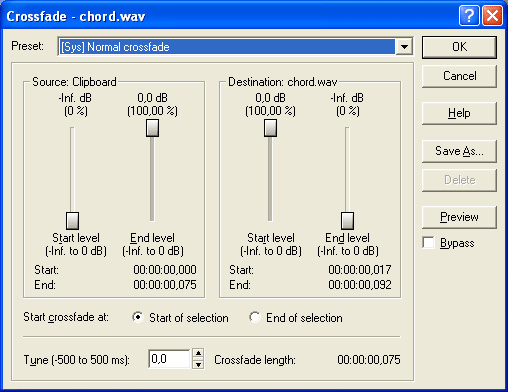Close the Crossfade dialog window
The width and height of the screenshot is (508, 392).
point(492,16)
